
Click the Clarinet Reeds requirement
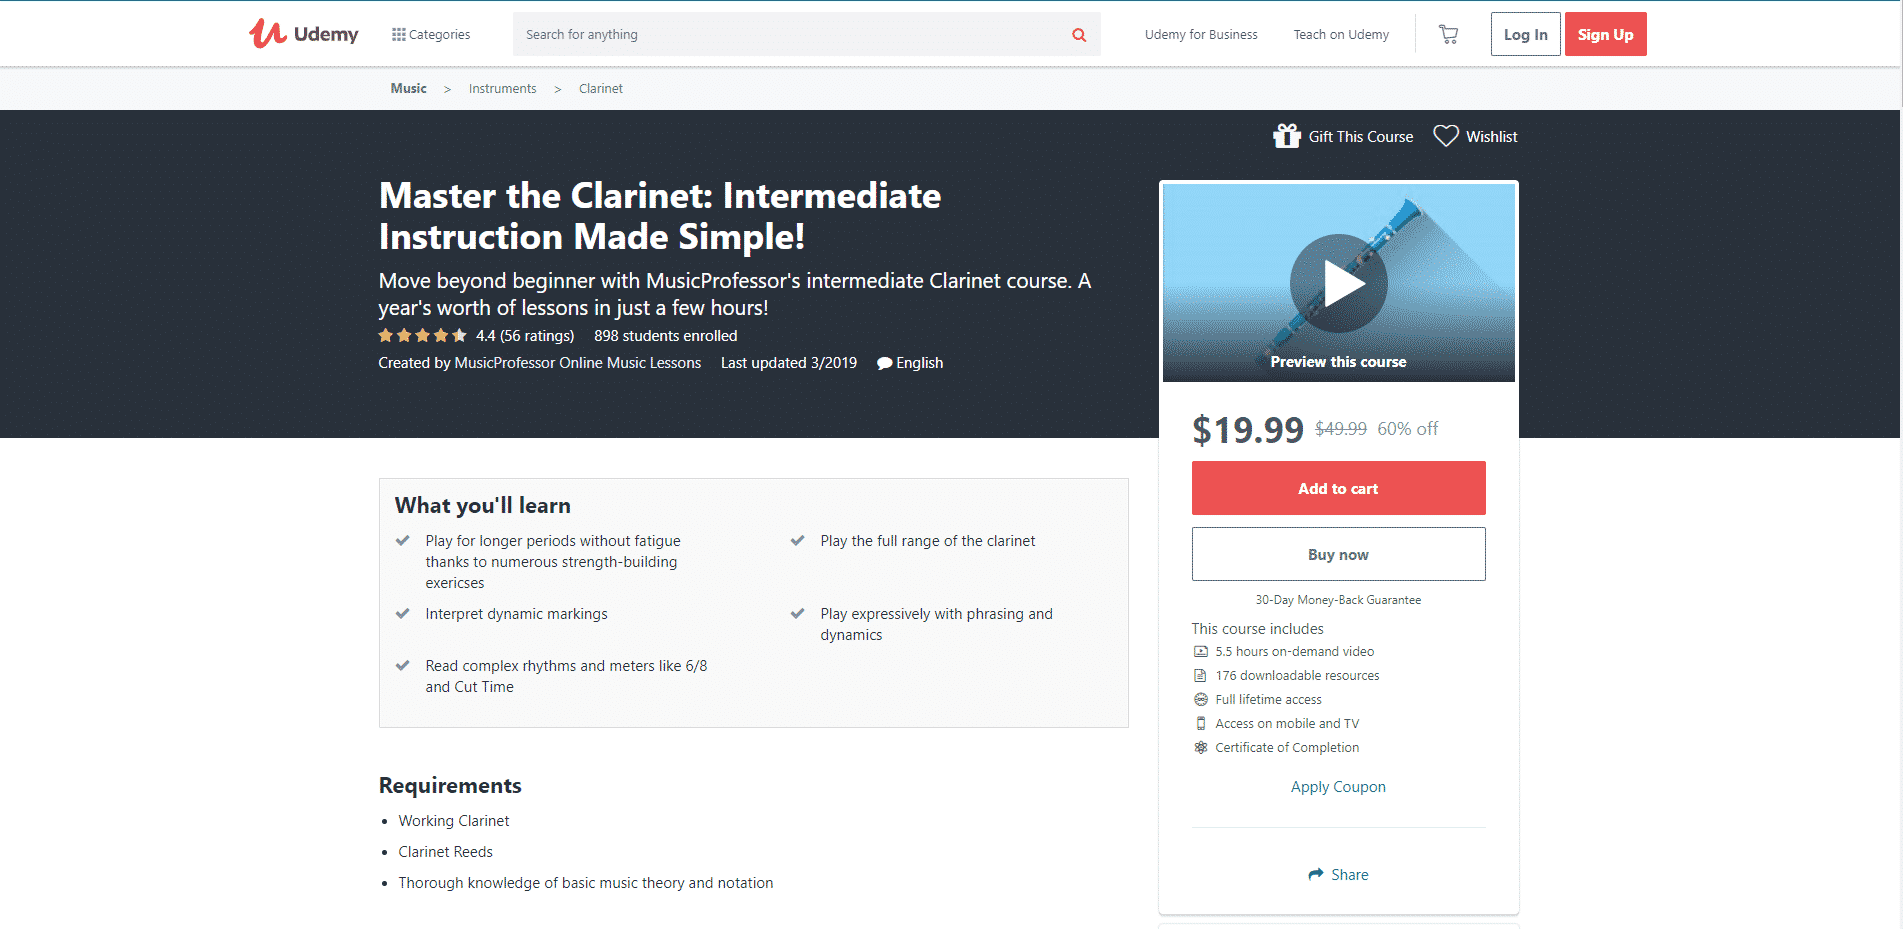tap(446, 852)
